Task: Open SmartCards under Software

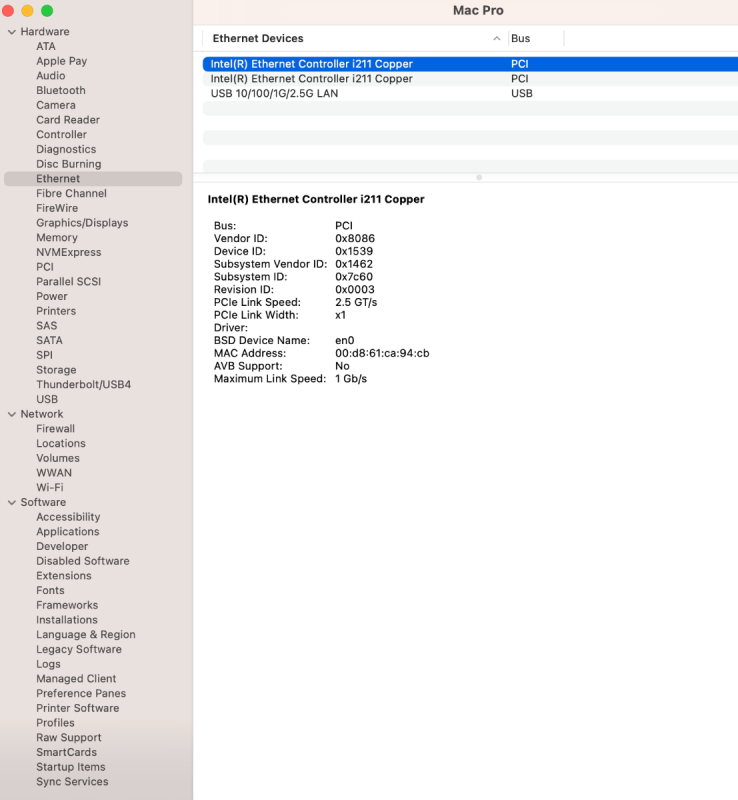Action: point(66,753)
